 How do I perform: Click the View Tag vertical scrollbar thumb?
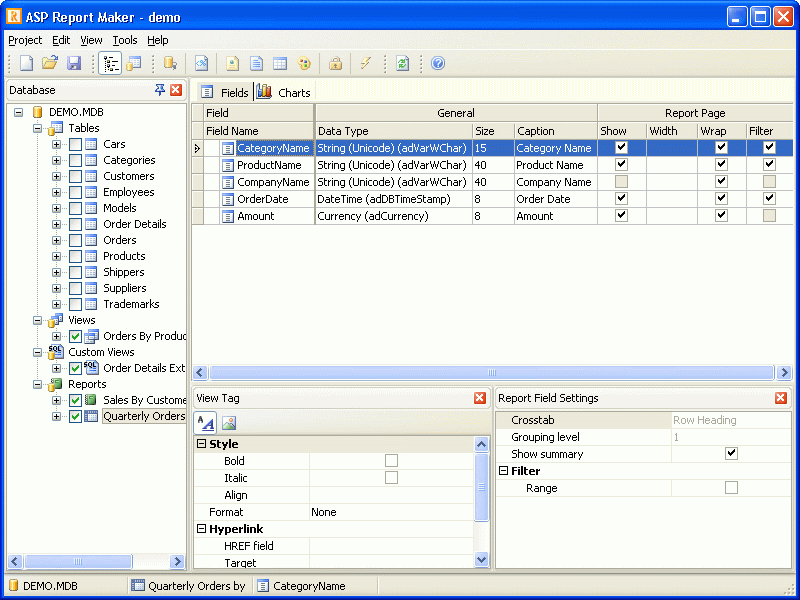tap(481, 487)
